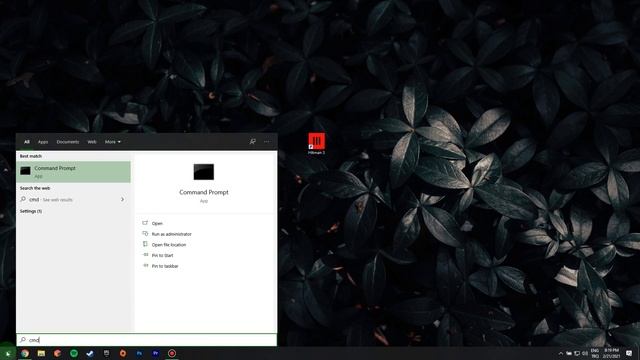The image size is (640, 360).
Task: Expand the Settings (5) results group
Action: click(x=31, y=211)
